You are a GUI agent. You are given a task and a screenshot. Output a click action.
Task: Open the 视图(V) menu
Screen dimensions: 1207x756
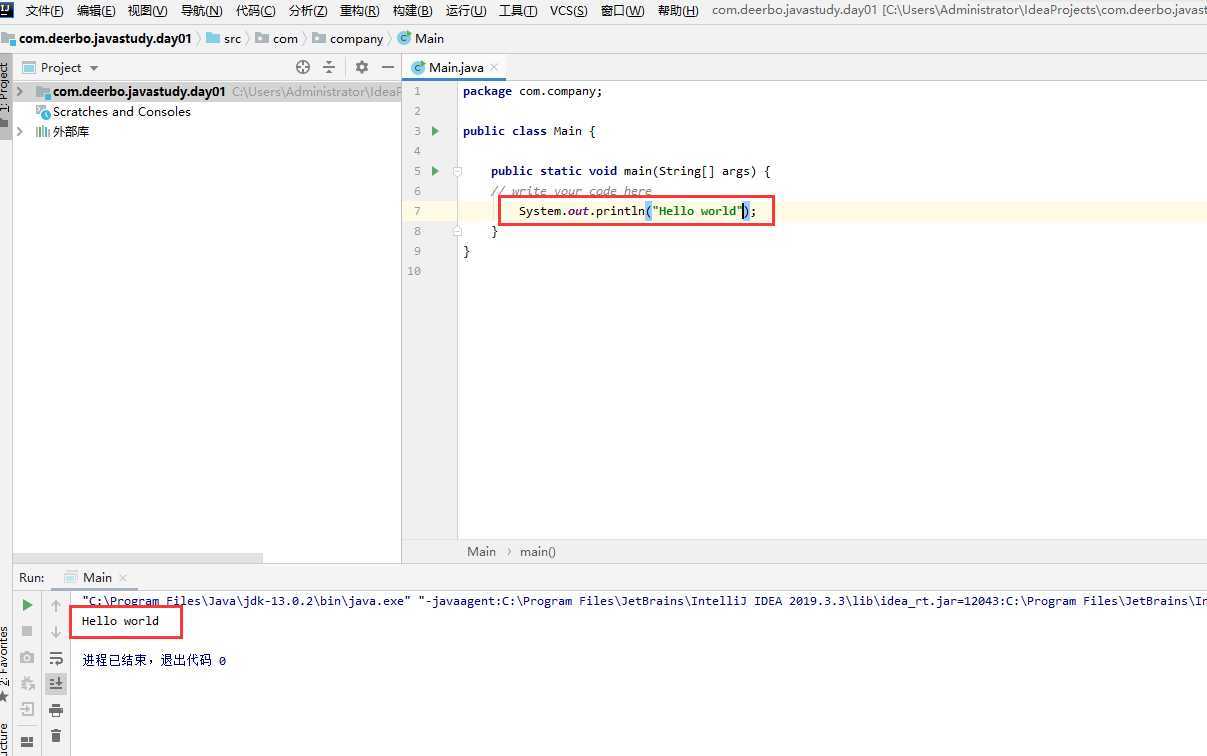point(148,11)
